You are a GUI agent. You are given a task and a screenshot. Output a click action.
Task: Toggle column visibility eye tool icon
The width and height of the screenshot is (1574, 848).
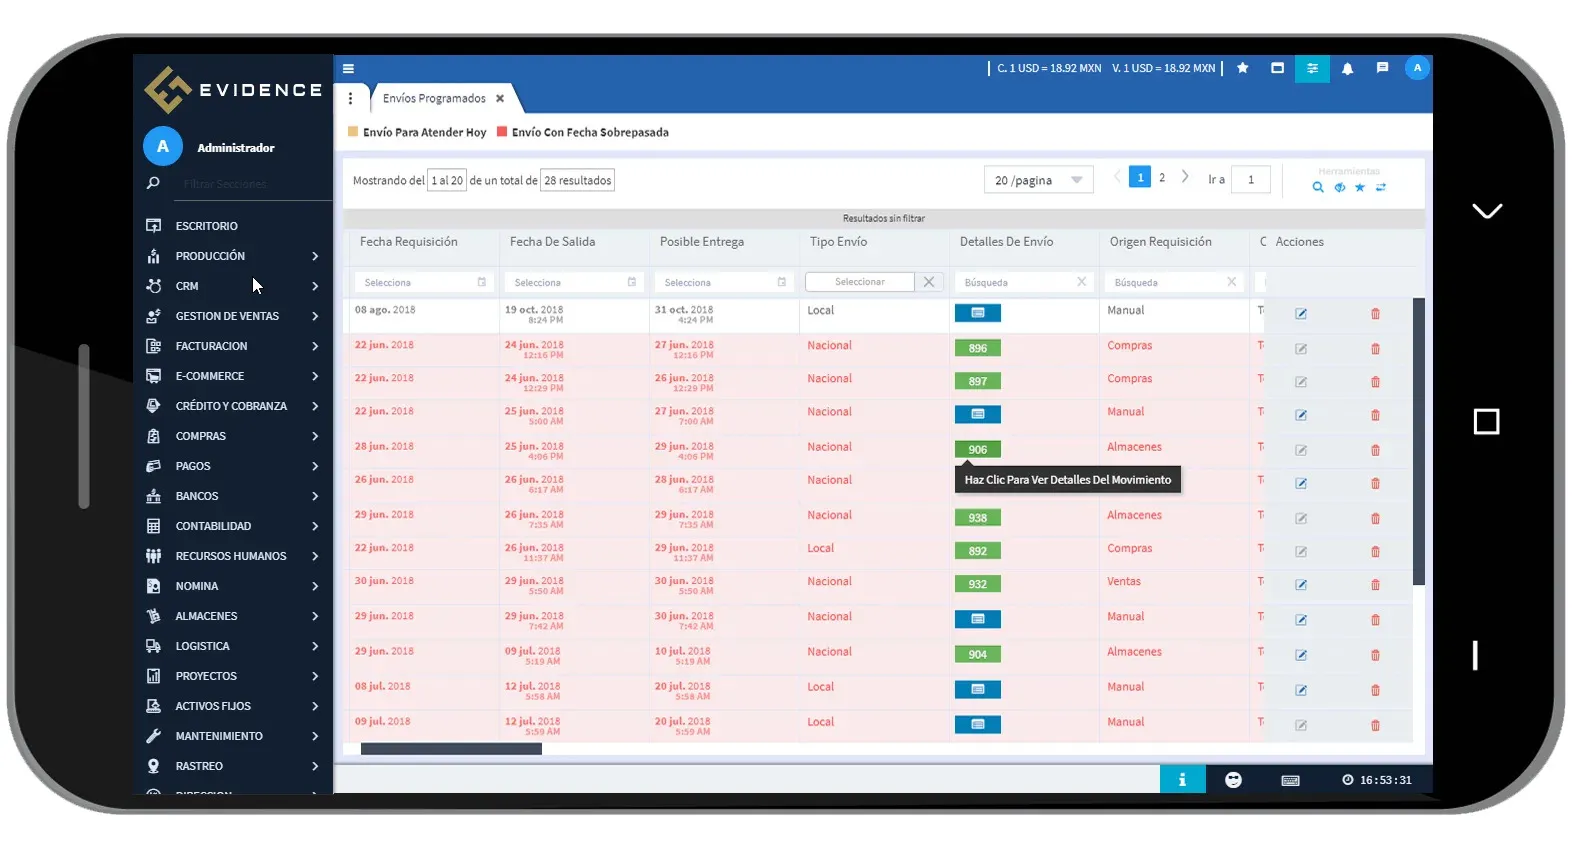pyautogui.click(x=1339, y=187)
